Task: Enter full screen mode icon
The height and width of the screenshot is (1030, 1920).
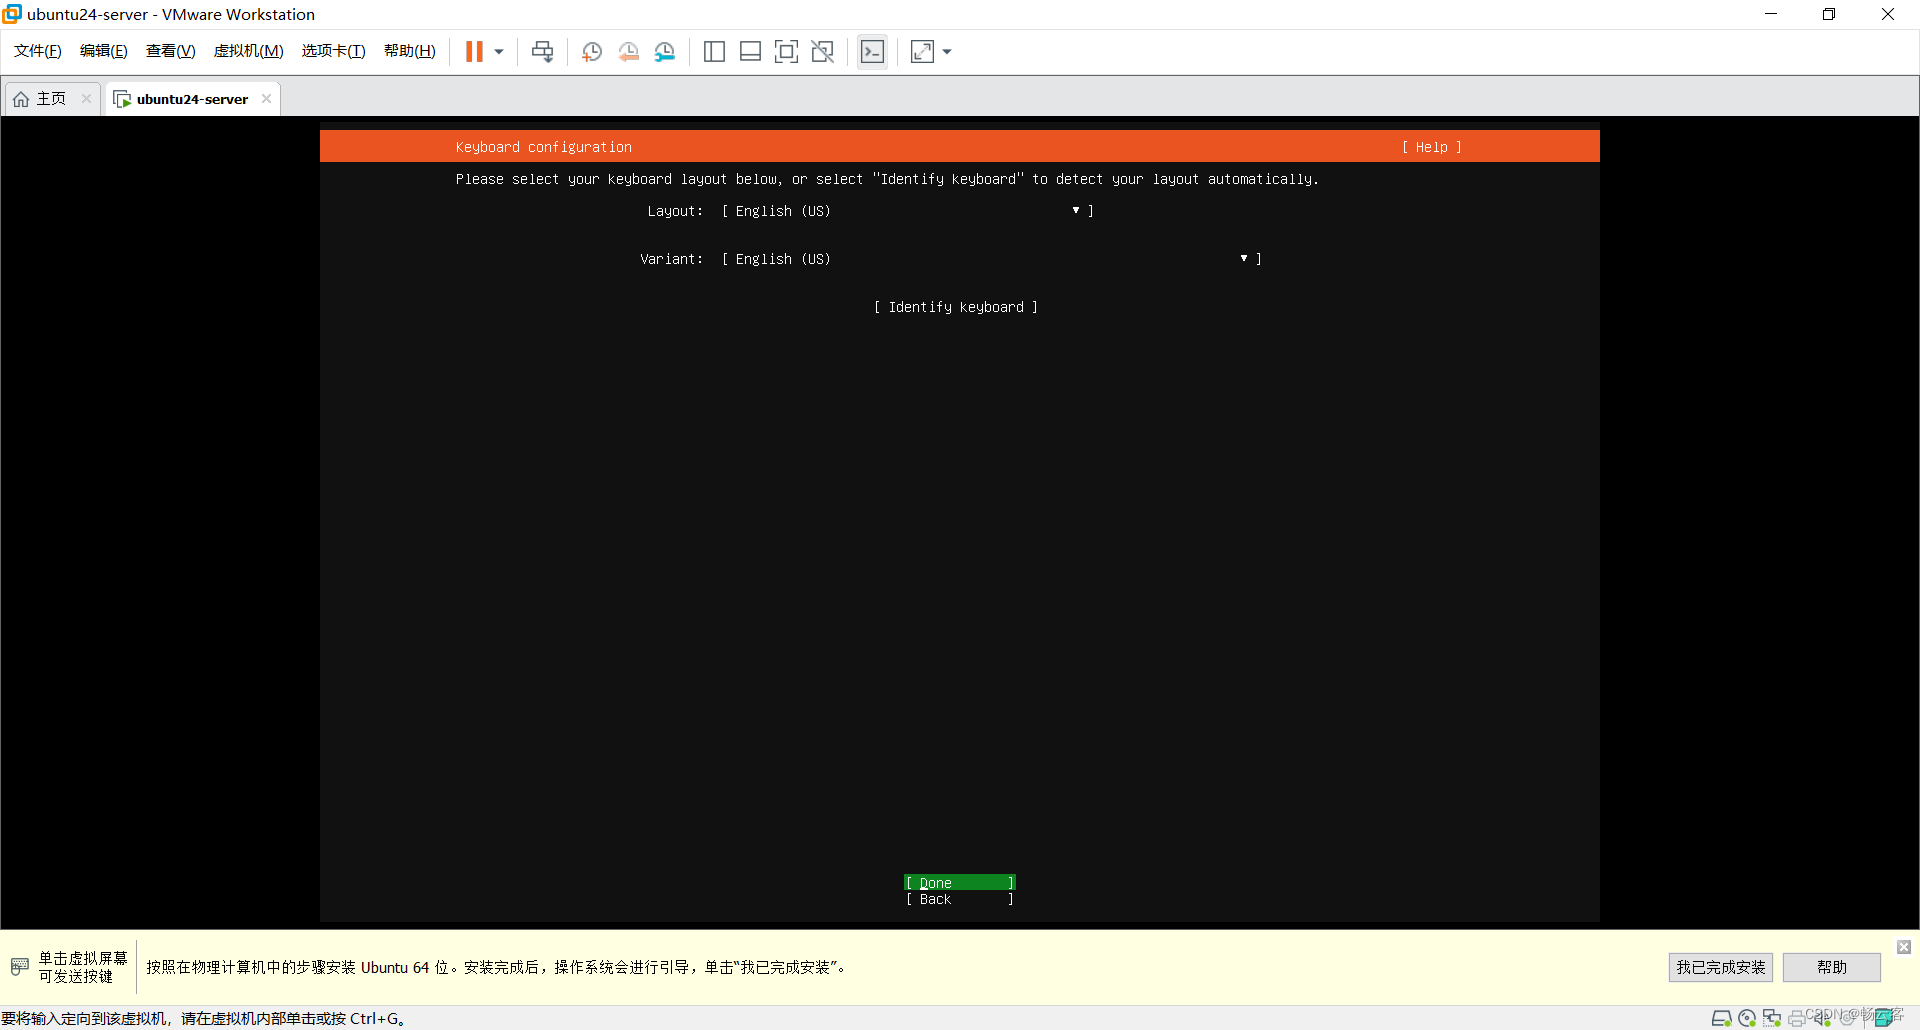Action: (x=786, y=52)
